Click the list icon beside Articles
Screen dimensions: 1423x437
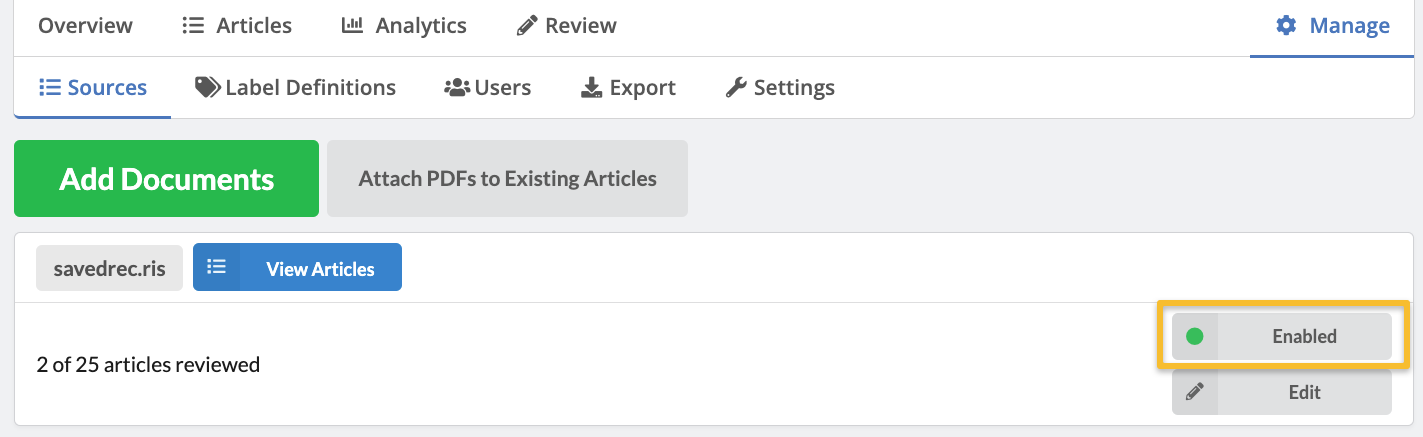click(193, 26)
